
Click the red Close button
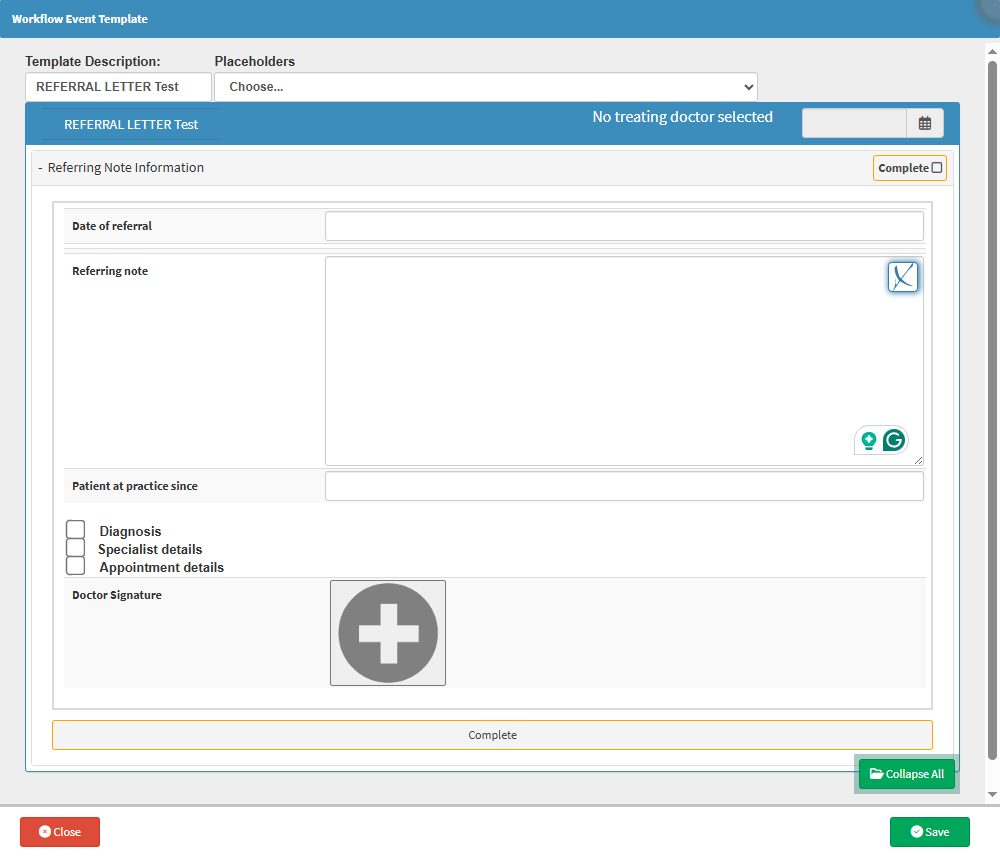pyautogui.click(x=60, y=832)
